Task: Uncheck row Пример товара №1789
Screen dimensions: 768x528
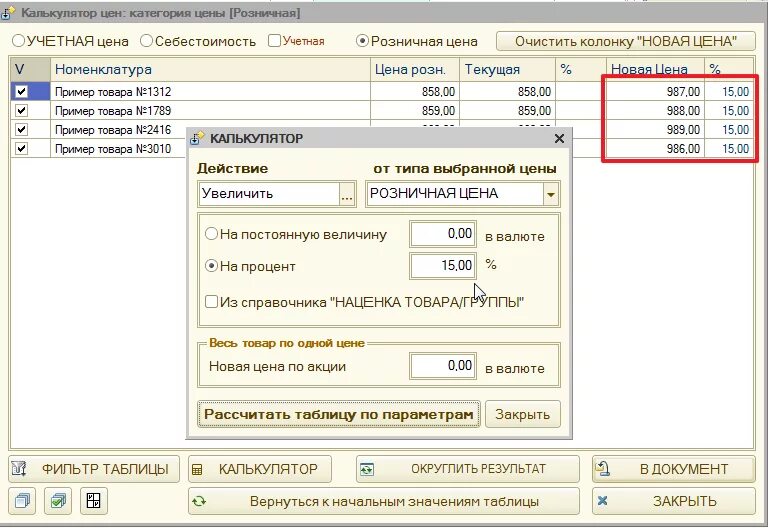Action: click(x=21, y=110)
